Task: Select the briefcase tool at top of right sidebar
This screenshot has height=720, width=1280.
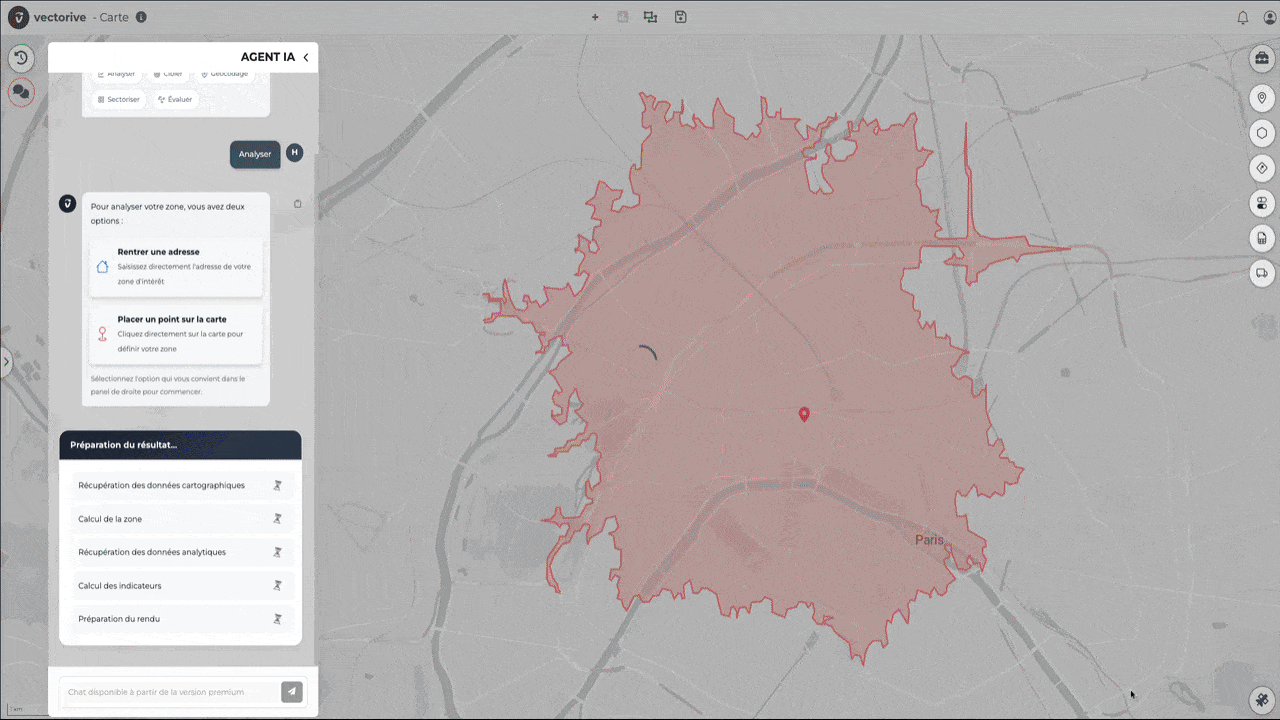Action: (1262, 58)
